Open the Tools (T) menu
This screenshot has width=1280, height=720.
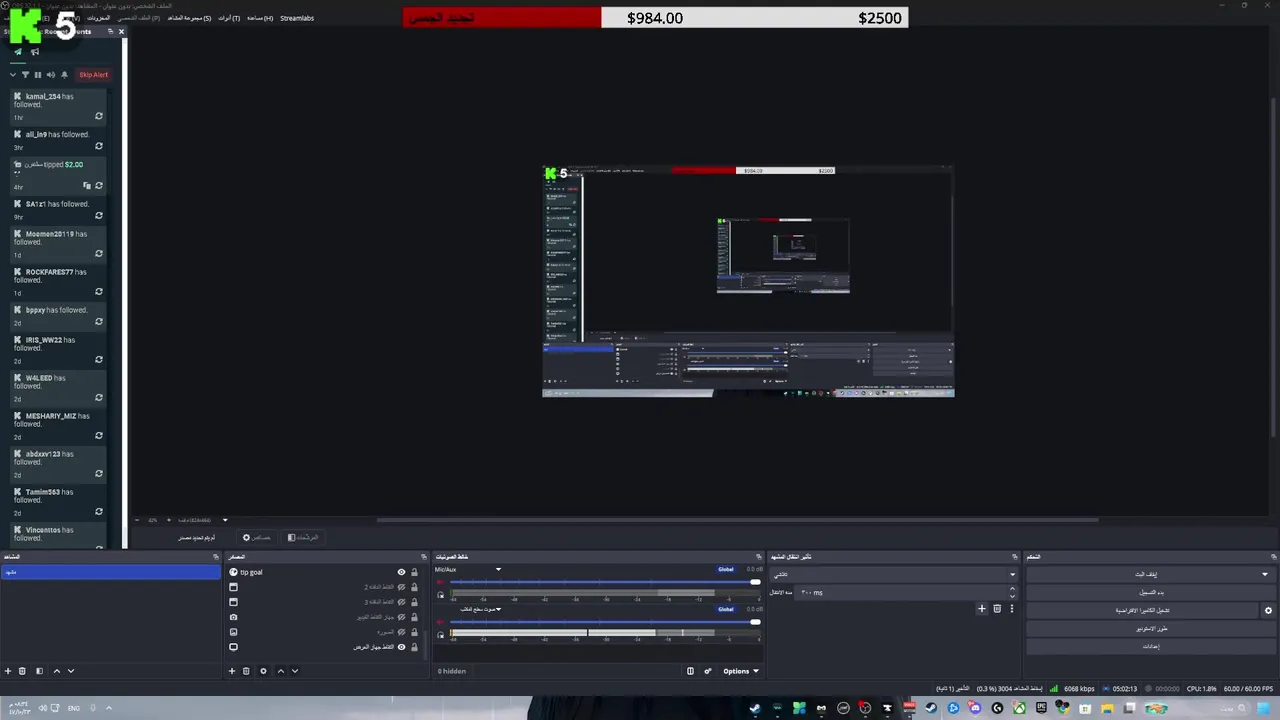point(229,18)
